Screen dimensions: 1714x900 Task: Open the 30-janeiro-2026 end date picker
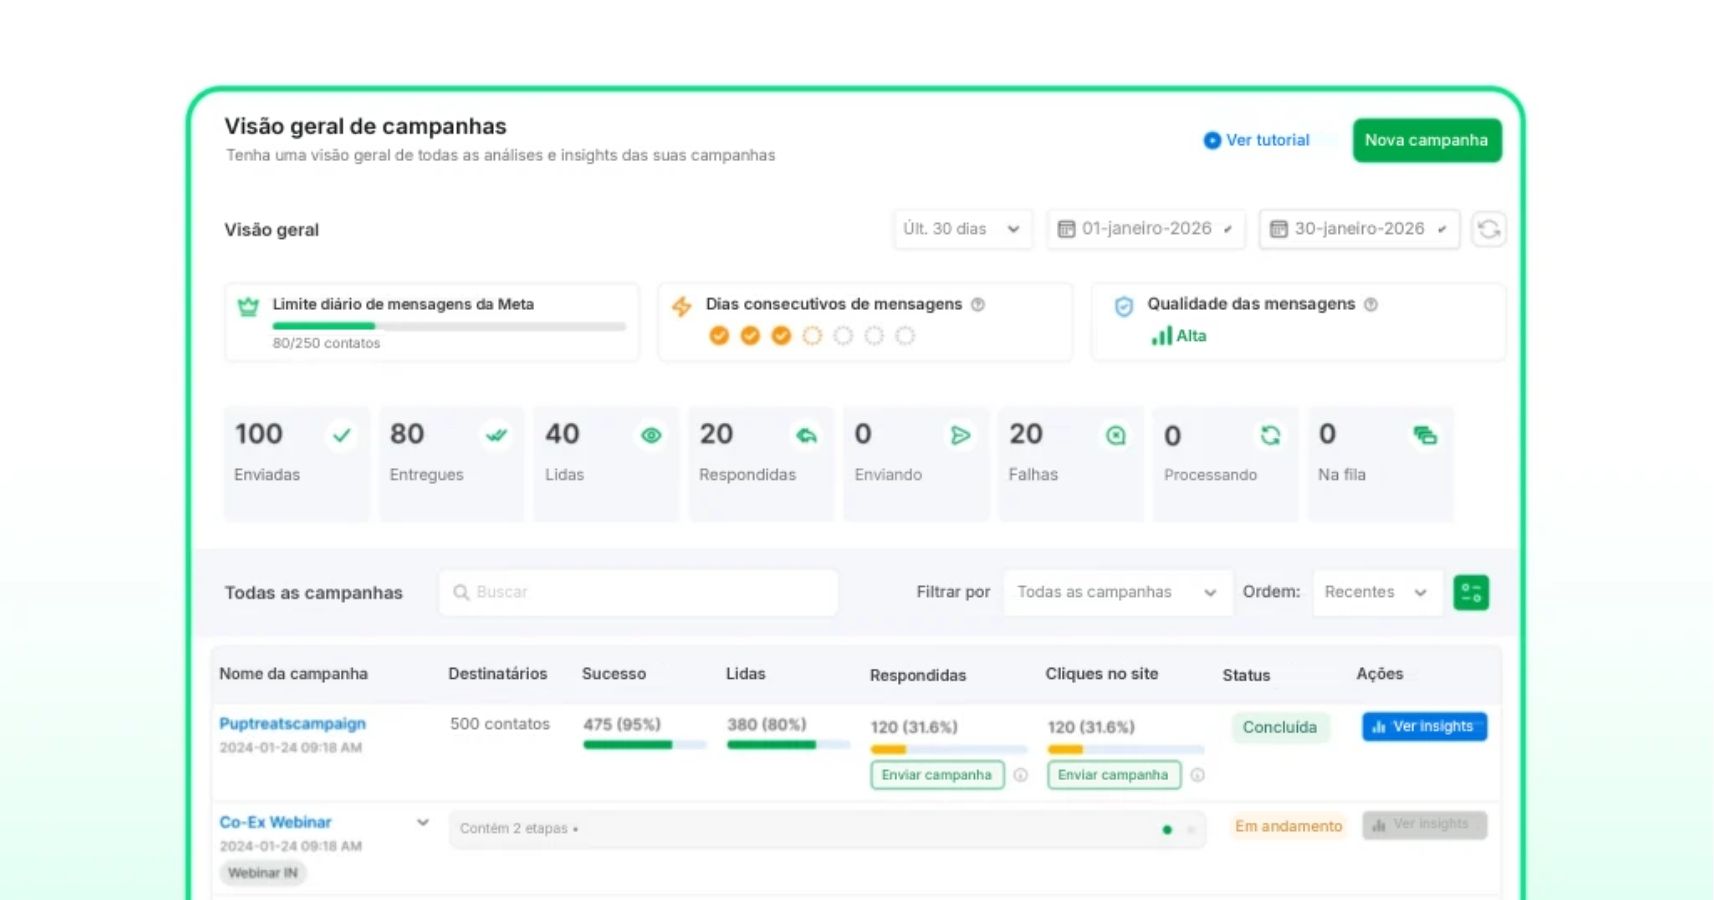pyautogui.click(x=1359, y=229)
